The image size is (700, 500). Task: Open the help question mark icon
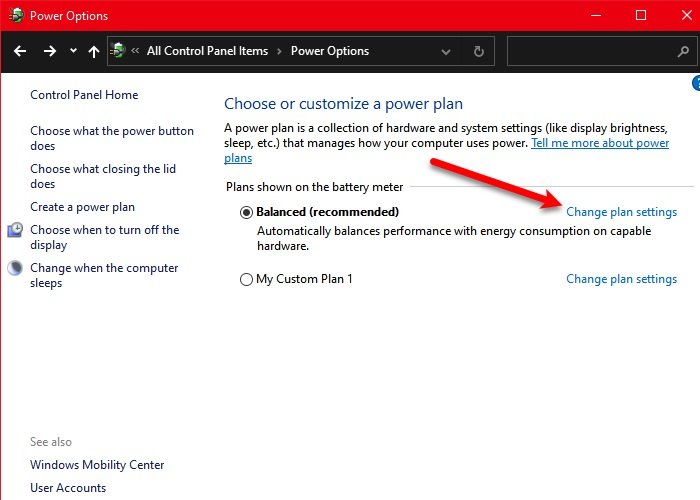(696, 86)
